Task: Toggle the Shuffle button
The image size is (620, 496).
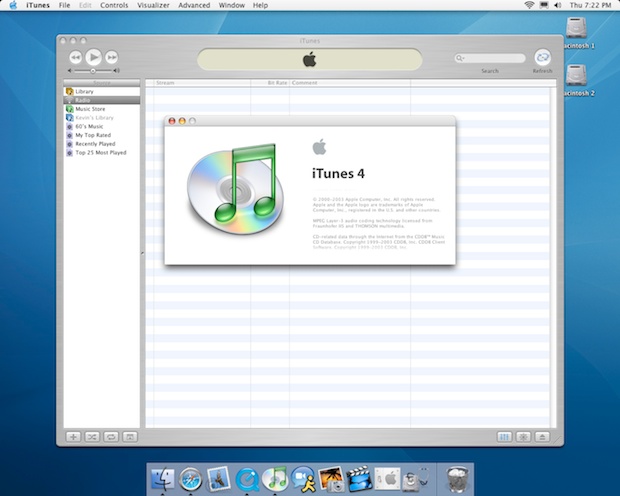Action: [x=92, y=437]
